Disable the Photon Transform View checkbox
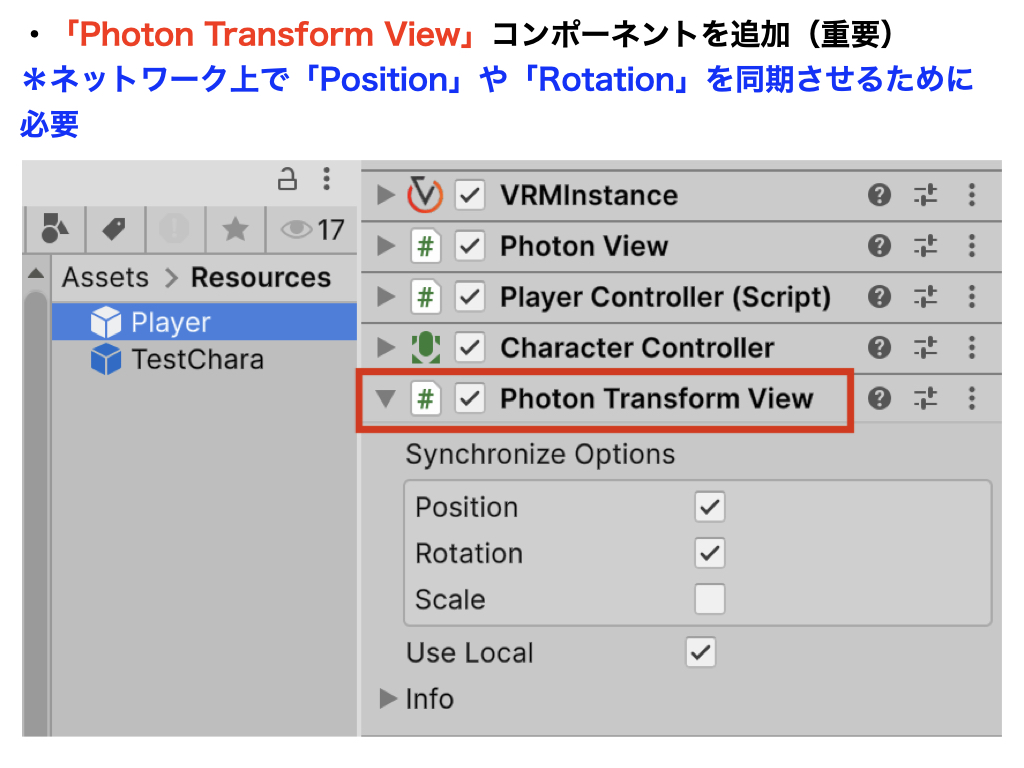Viewport: 1024px width, 768px height. 470,398
